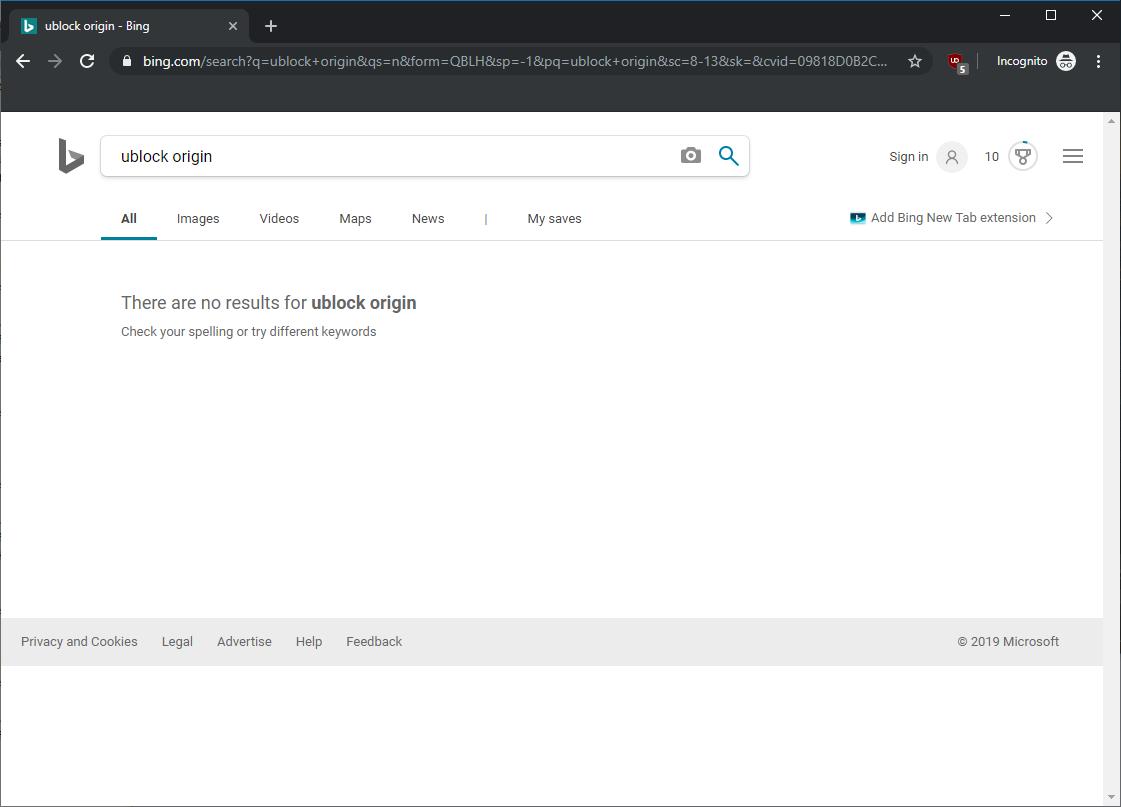Open the Feedback footer link
The height and width of the screenshot is (807, 1121).
(374, 642)
